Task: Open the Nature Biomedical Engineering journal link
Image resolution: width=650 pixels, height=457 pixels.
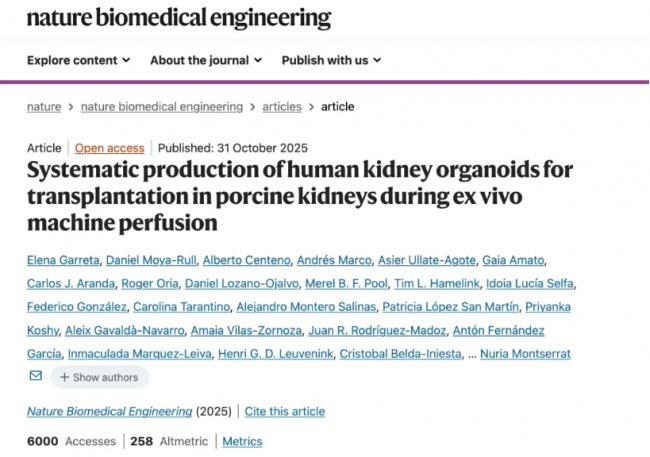Action: pos(110,411)
